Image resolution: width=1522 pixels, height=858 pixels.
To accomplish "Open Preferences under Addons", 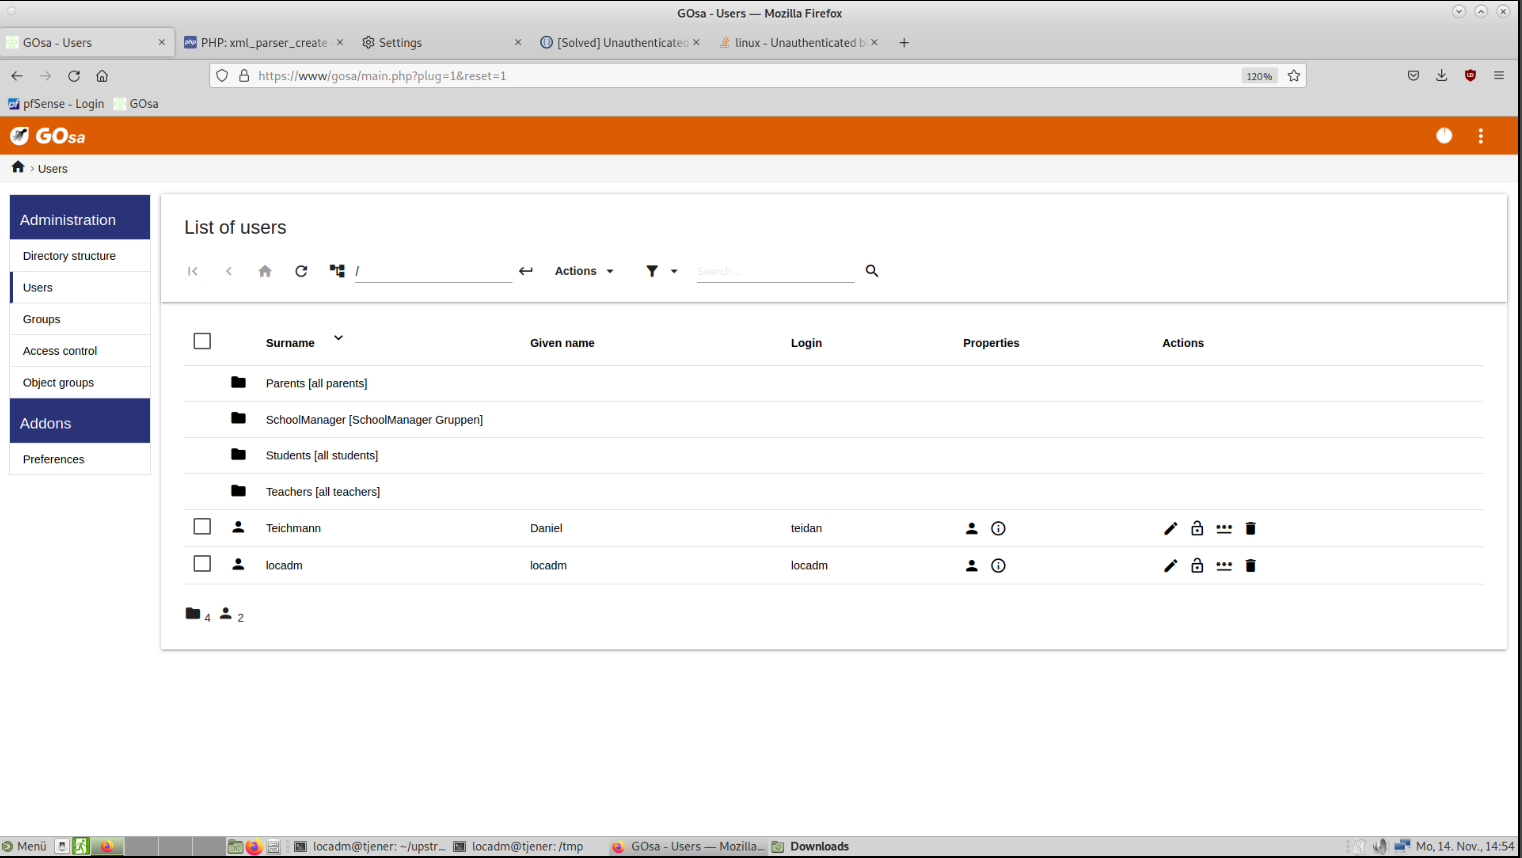I will [80, 459].
